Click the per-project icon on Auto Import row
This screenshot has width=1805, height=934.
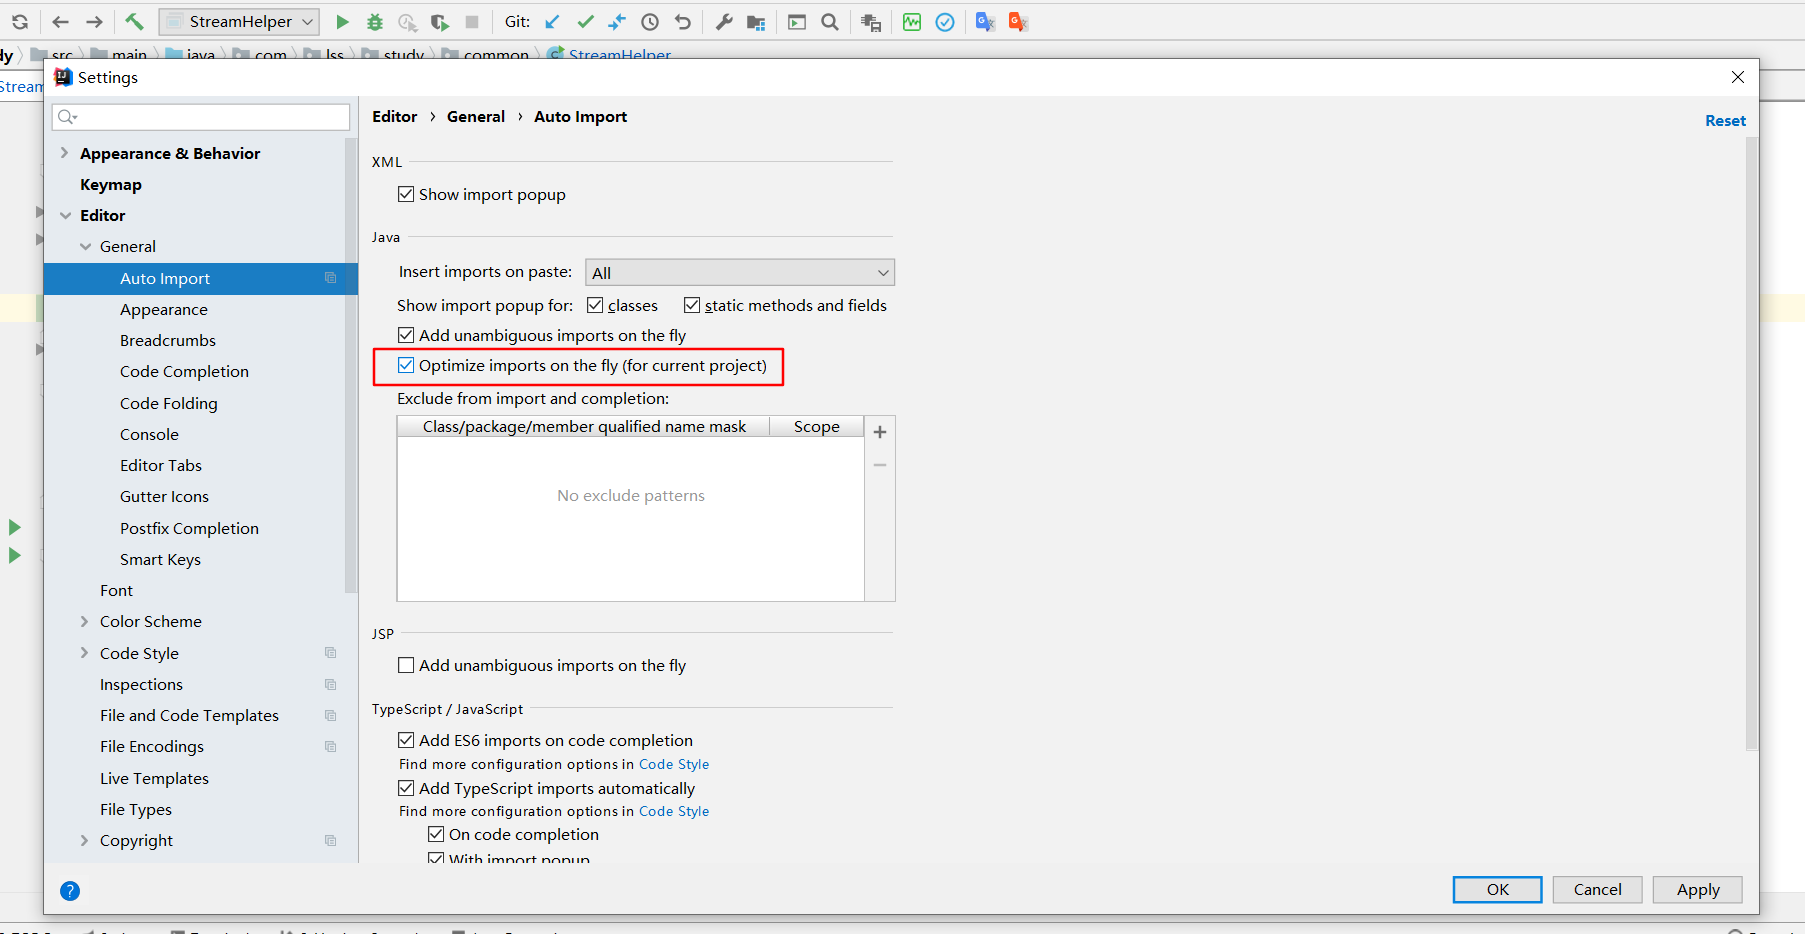point(330,278)
